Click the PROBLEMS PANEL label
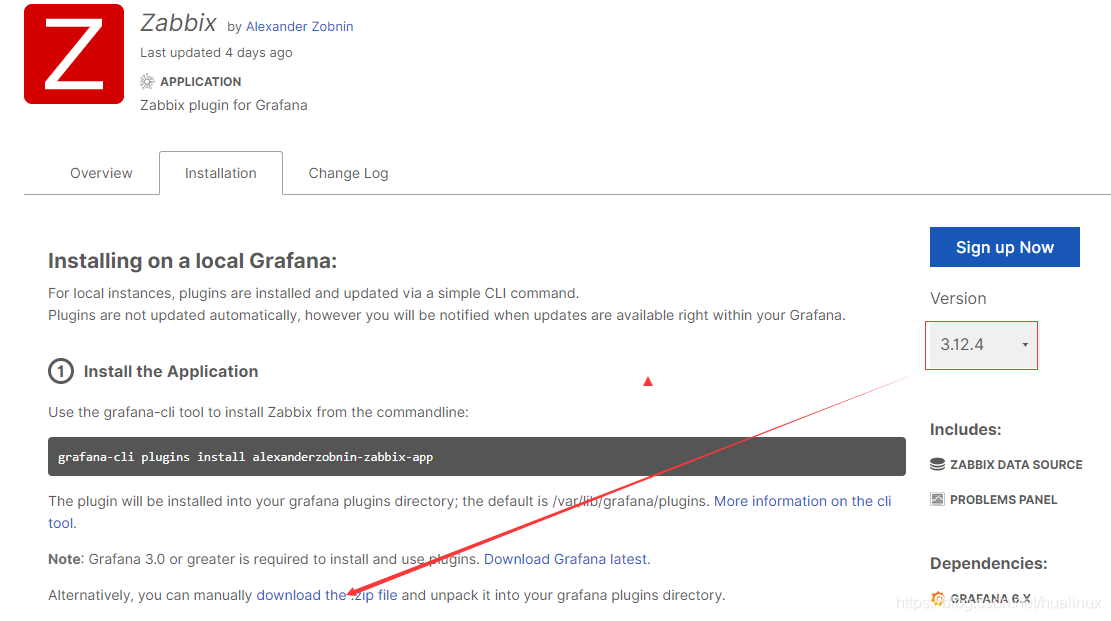The height and width of the screenshot is (621, 1111). coord(1003,500)
